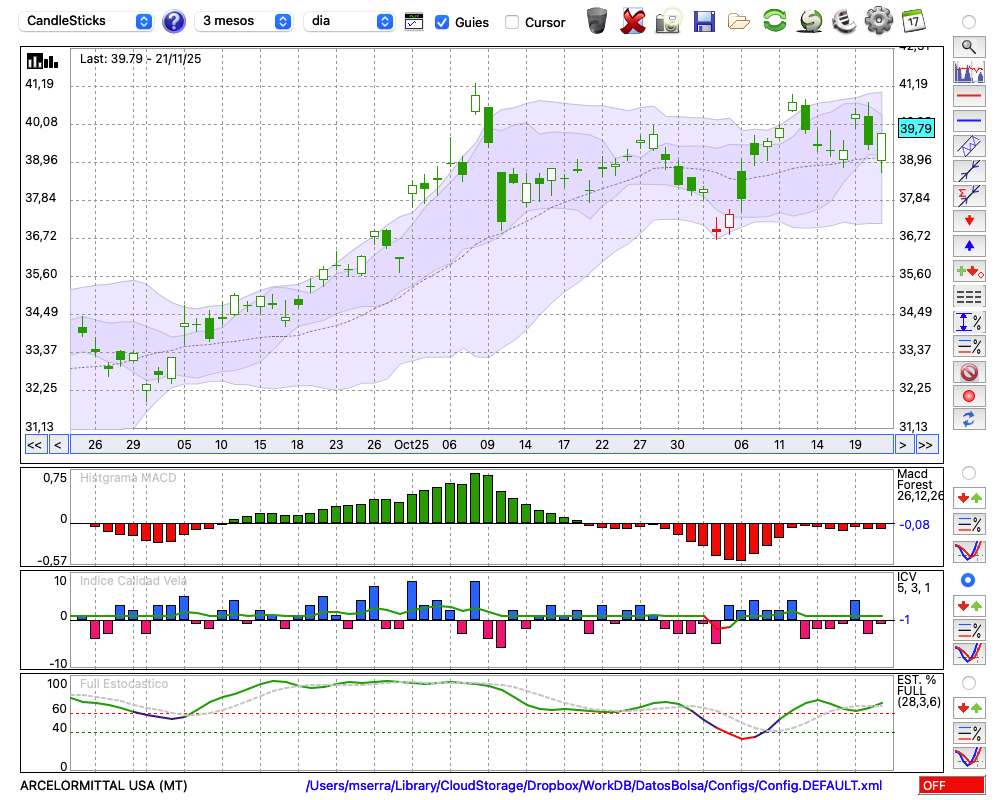Select the zigzag channel drawing tool
Image resolution: width=1000 pixels, height=800 pixels.
coord(969,146)
